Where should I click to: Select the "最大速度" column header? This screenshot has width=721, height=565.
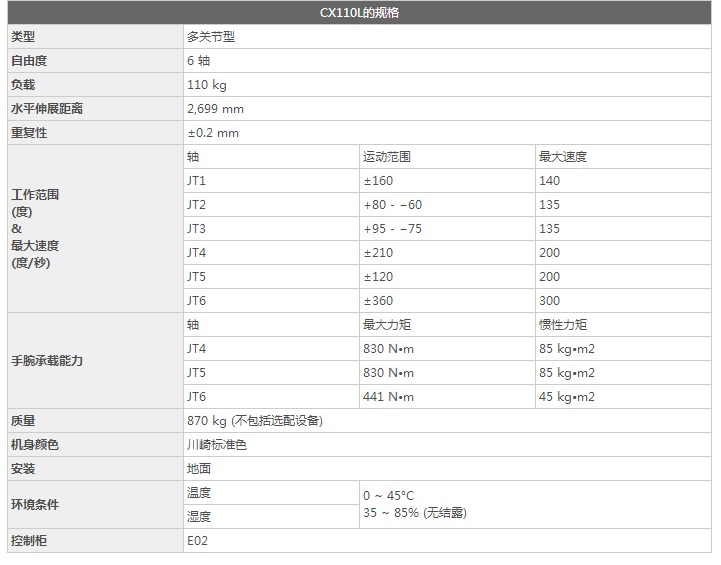(x=563, y=157)
